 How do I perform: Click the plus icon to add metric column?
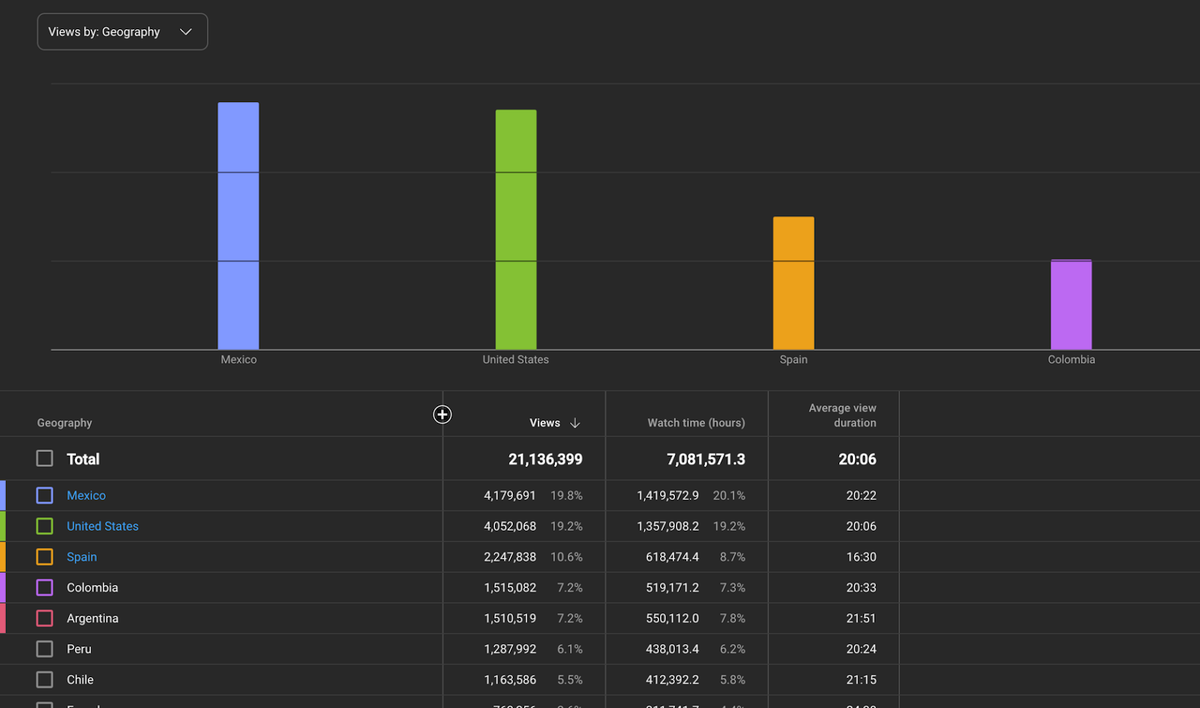click(442, 414)
